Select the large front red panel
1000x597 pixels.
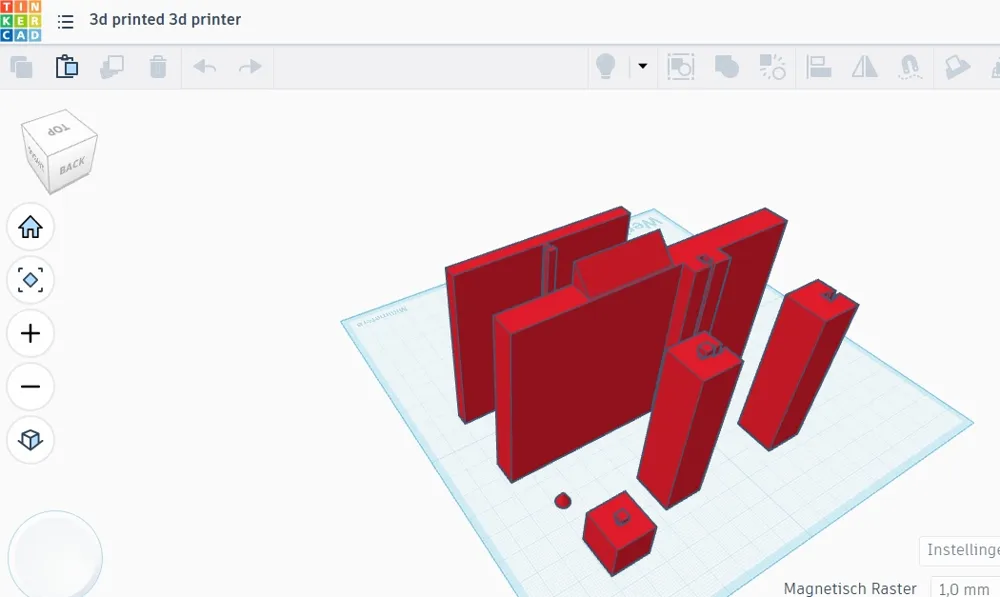coord(587,376)
